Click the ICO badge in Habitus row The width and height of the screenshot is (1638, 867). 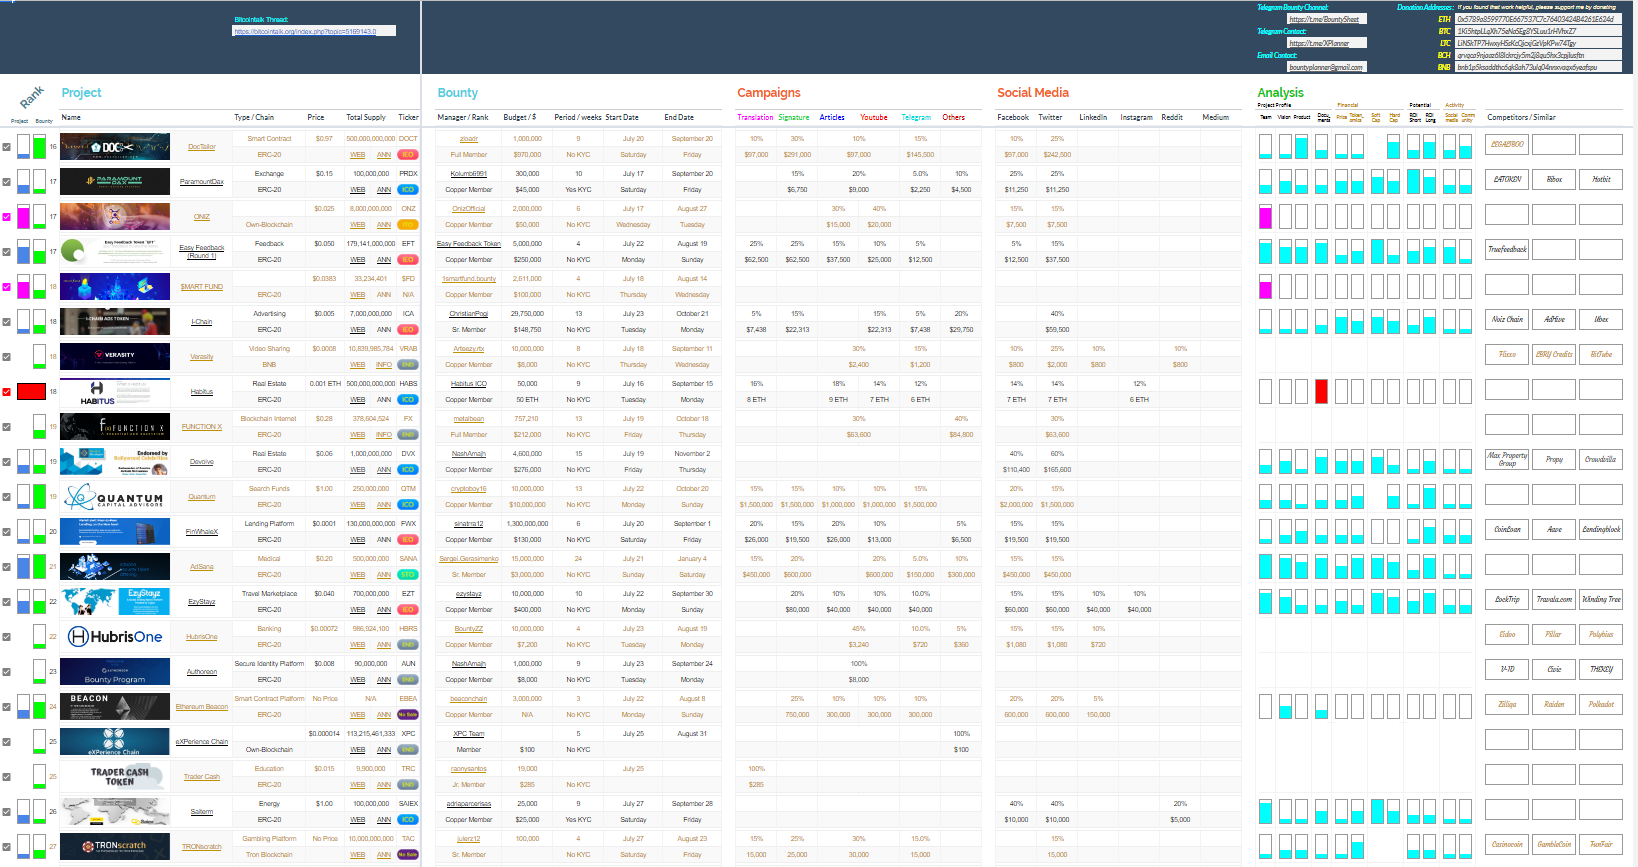(408, 400)
